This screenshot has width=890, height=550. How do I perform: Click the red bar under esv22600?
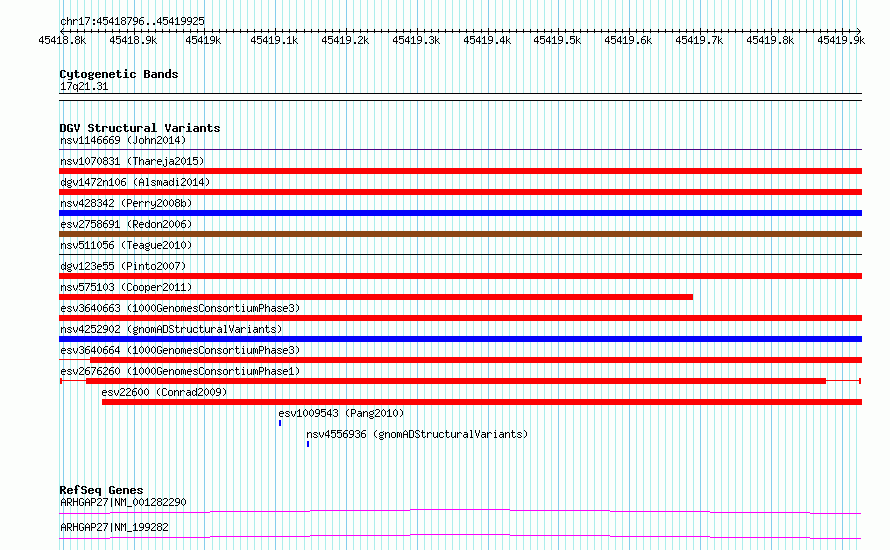point(482,402)
